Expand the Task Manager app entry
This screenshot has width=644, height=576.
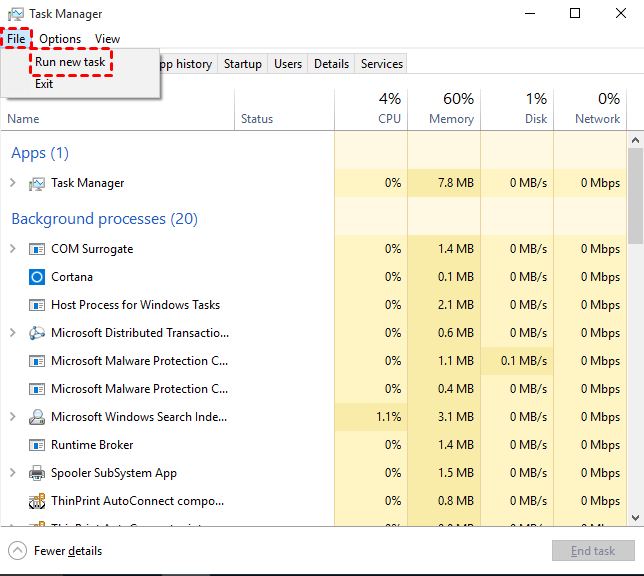[x=13, y=183]
